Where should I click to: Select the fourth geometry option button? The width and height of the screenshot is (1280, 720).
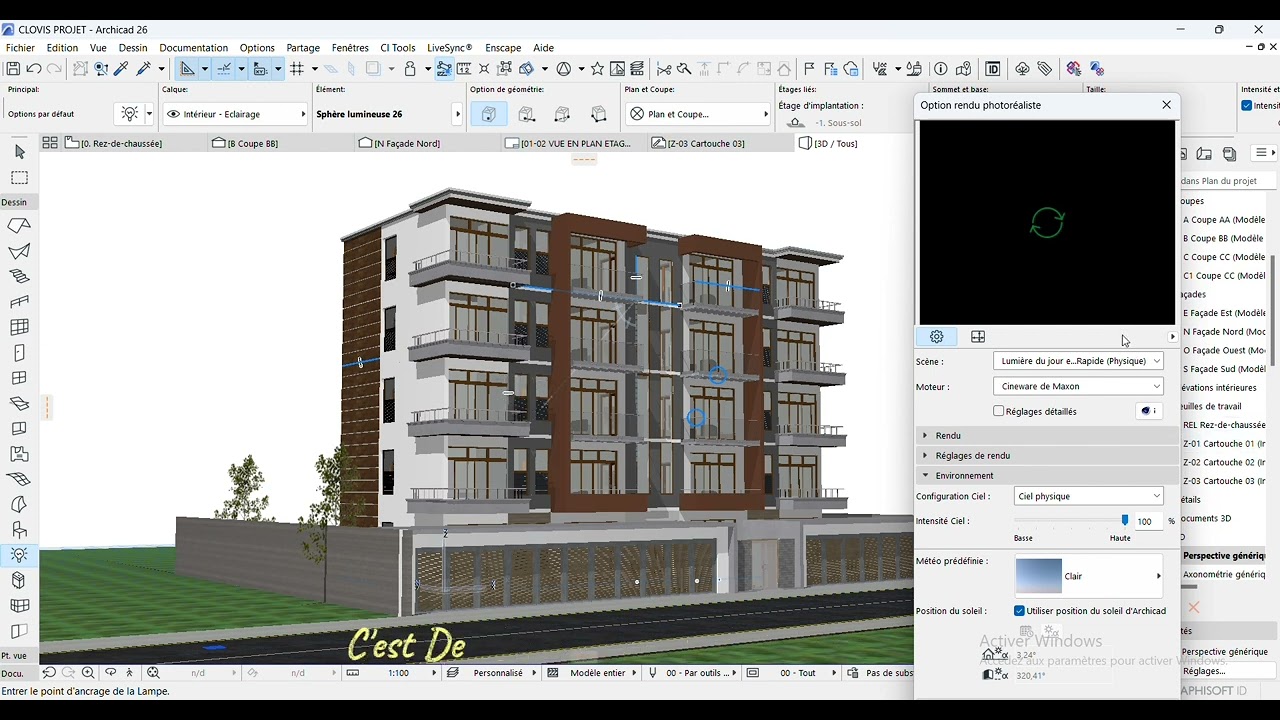pyautogui.click(x=598, y=114)
